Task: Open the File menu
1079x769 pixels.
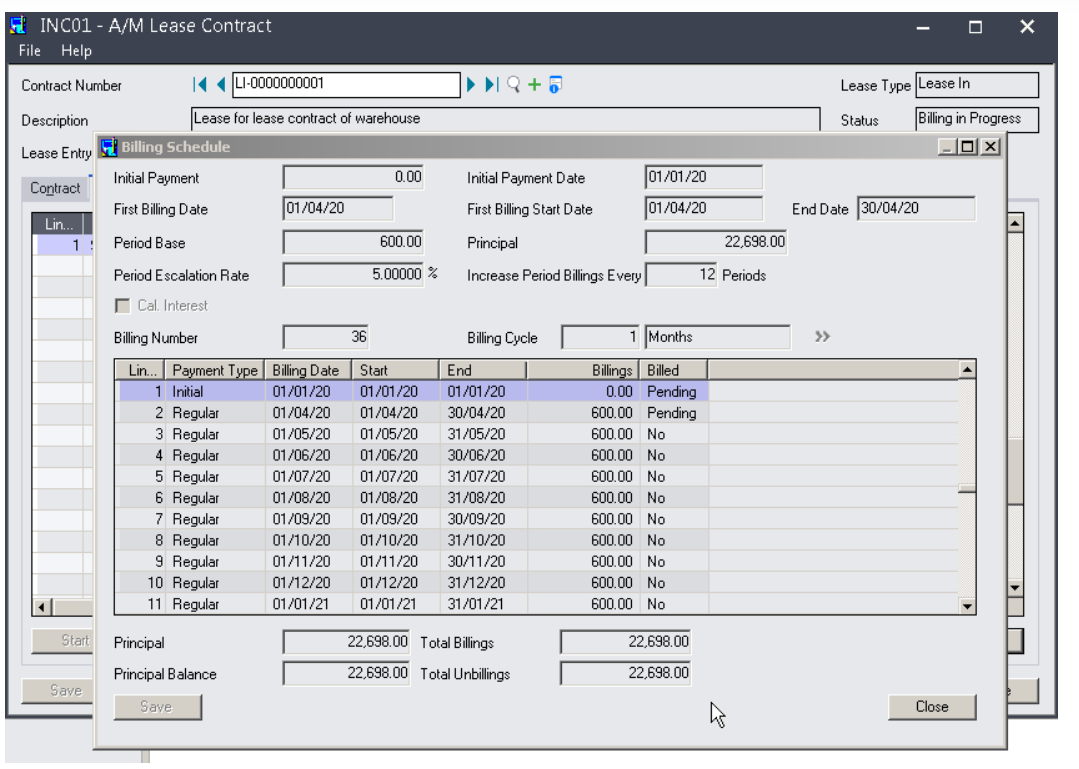Action: click(x=28, y=51)
